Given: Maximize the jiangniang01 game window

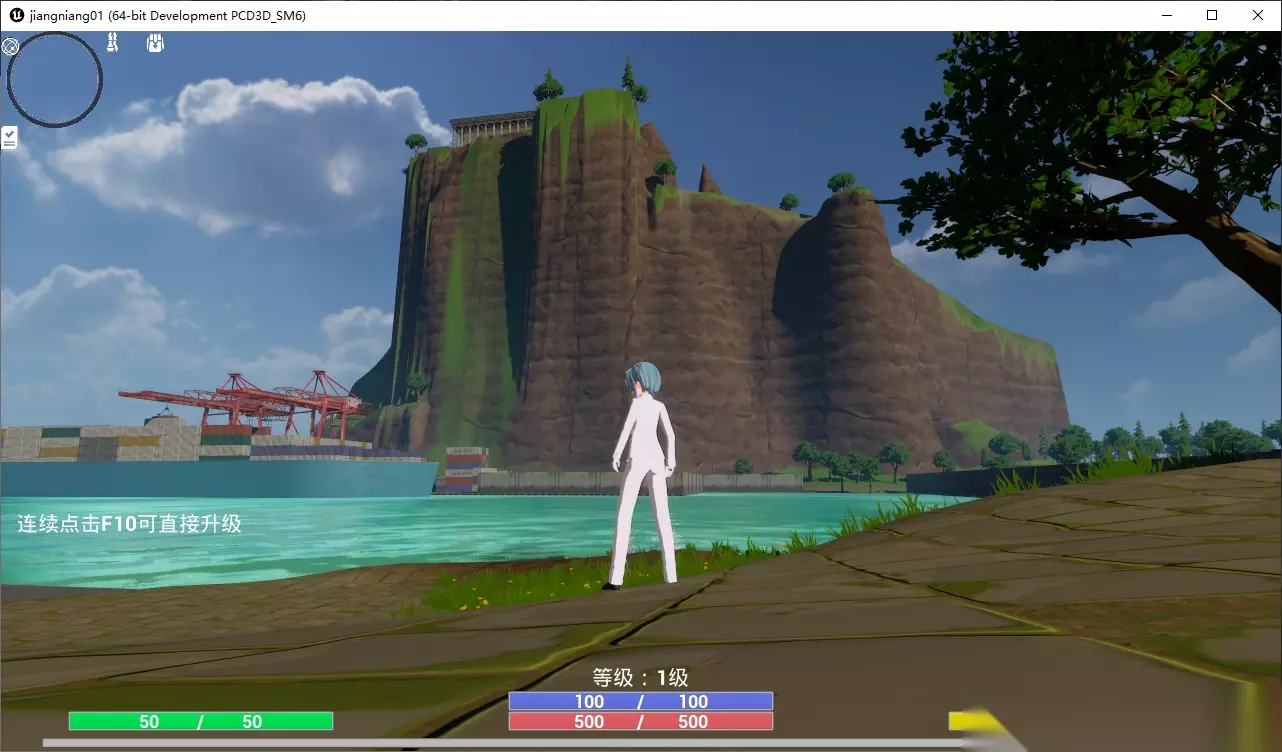Looking at the screenshot, I should tap(1212, 15).
